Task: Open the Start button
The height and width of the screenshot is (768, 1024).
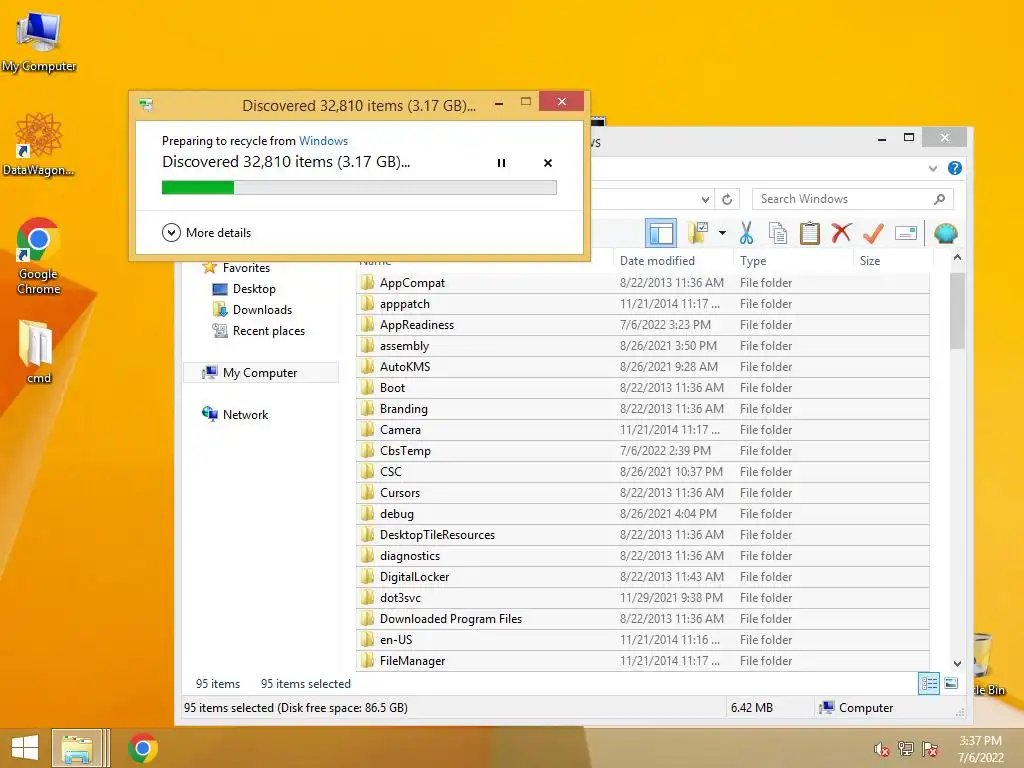Action: (x=25, y=748)
